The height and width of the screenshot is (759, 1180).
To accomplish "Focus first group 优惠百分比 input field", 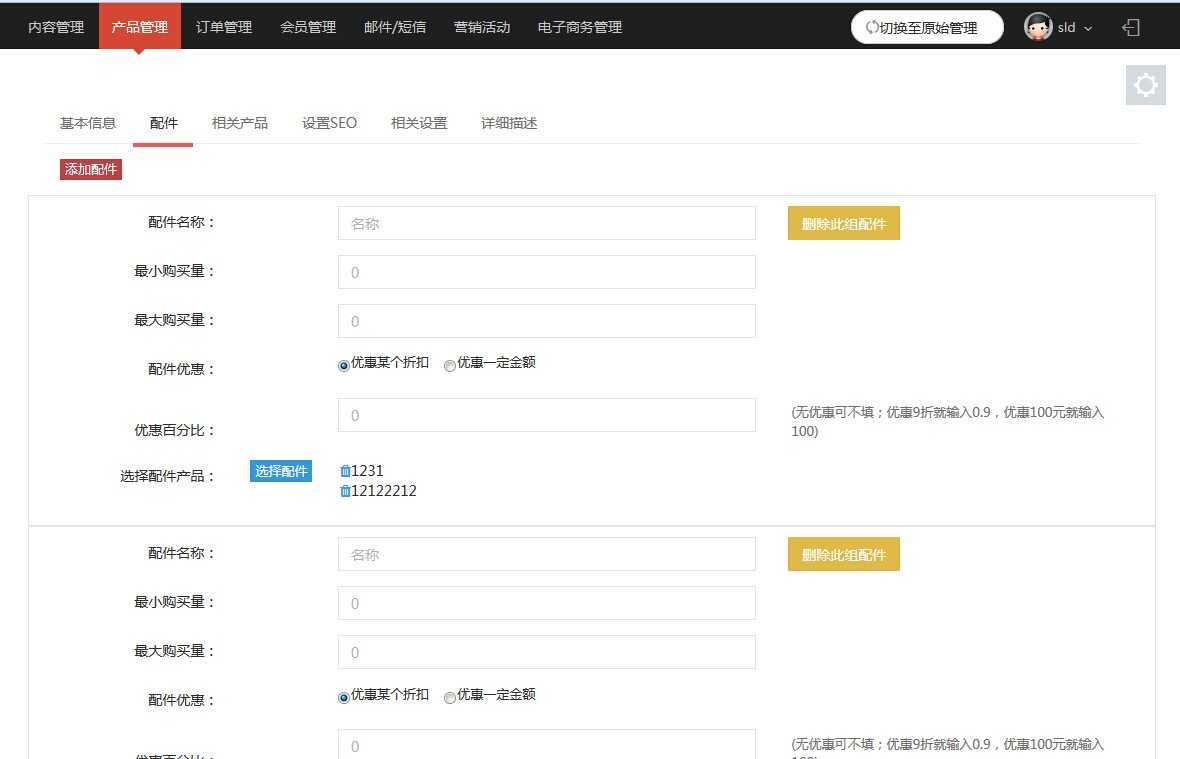I will pos(546,415).
